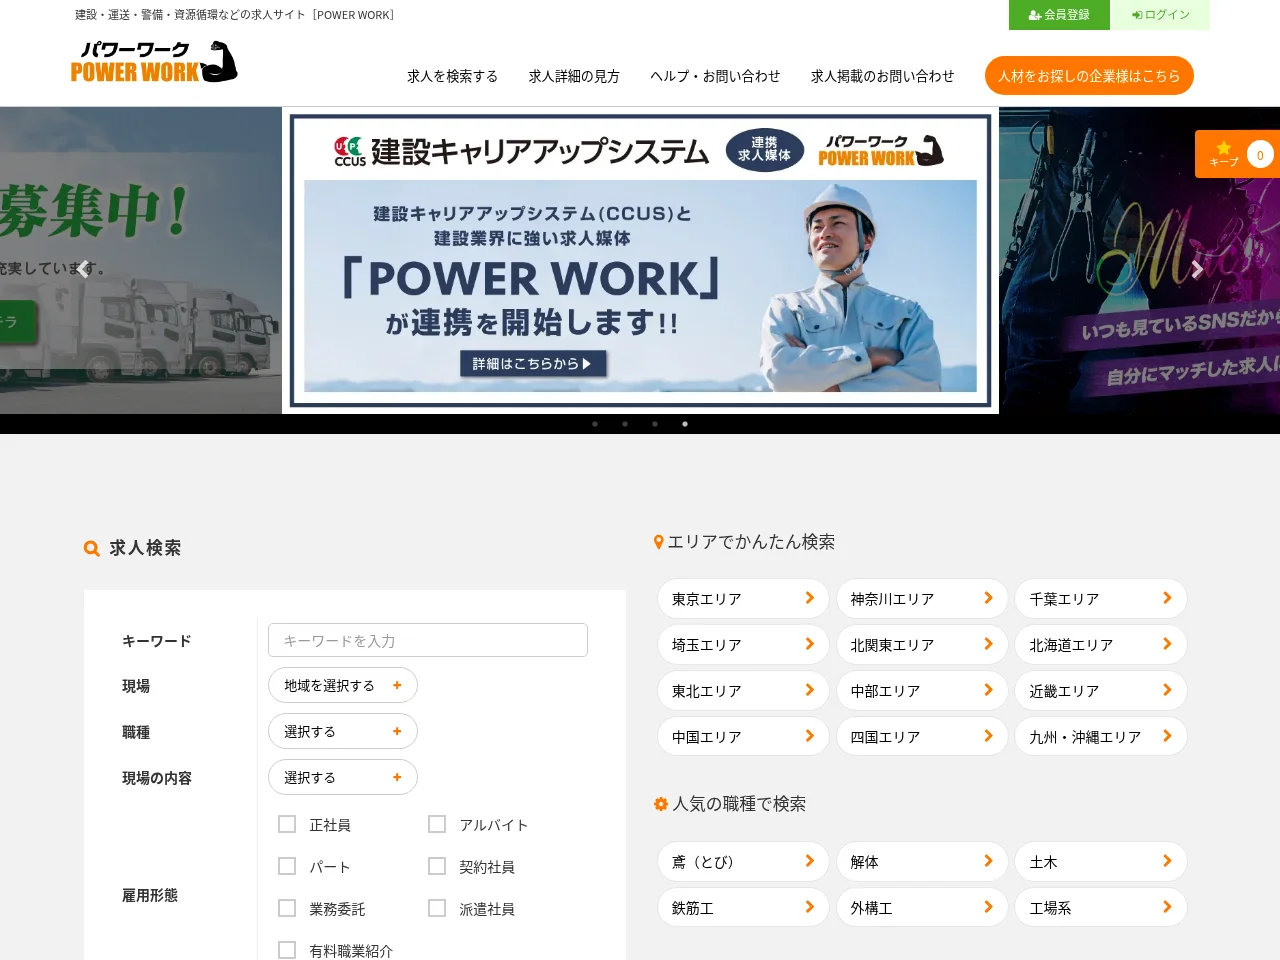Screen dimensions: 1280x960
Task: Click chevron on 中部エリア
Action: coord(989,690)
